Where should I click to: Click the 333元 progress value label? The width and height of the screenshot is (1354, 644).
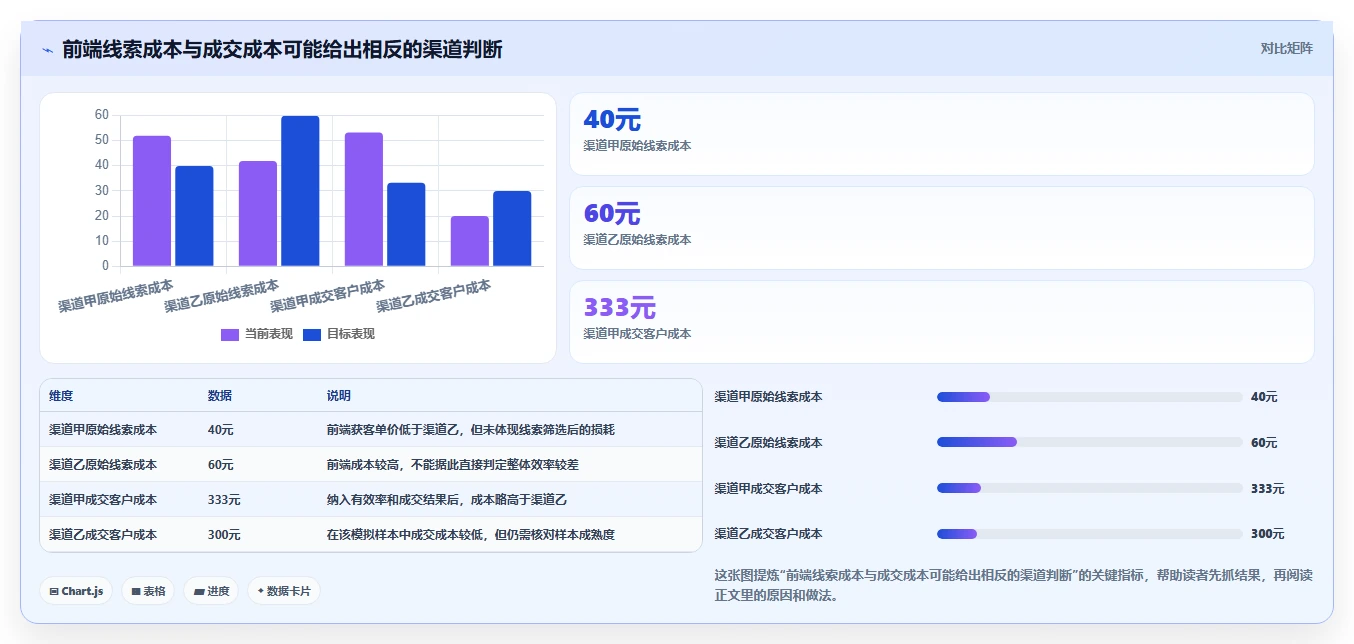pyautogui.click(x=1267, y=488)
